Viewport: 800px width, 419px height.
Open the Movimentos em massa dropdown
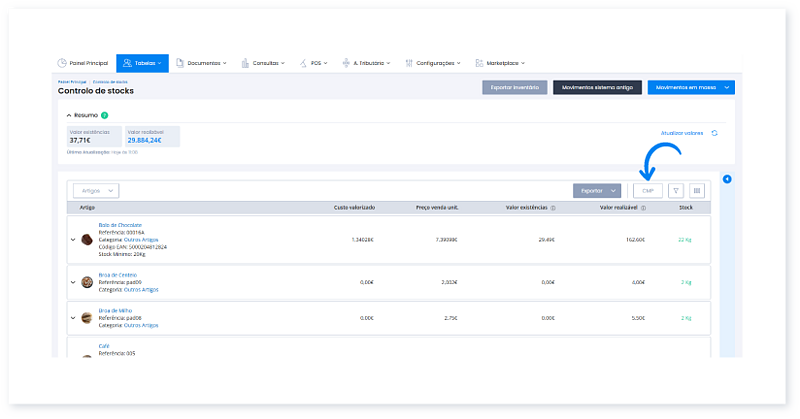pos(691,88)
